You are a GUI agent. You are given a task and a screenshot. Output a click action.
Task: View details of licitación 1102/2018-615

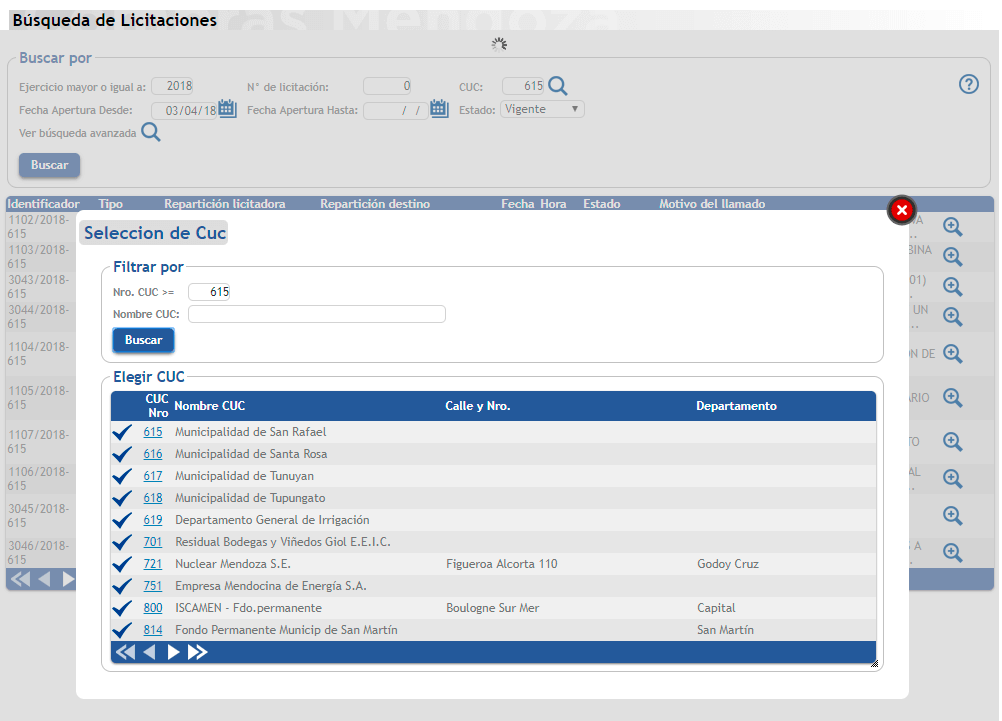[953, 226]
